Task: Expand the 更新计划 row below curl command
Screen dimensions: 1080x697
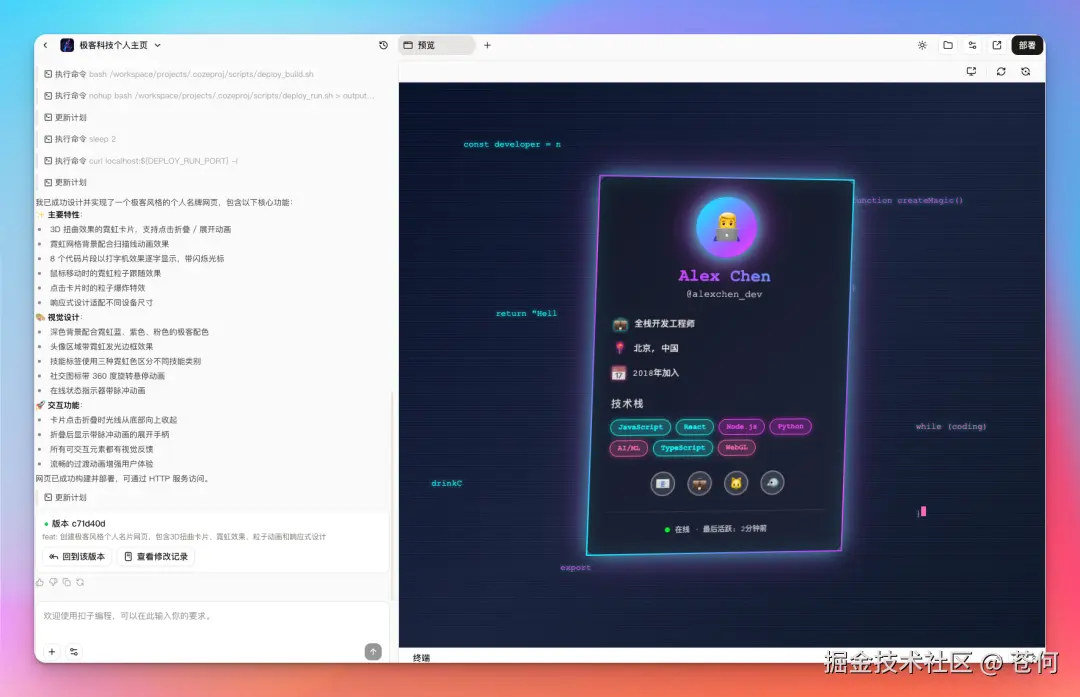Action: pos(65,183)
